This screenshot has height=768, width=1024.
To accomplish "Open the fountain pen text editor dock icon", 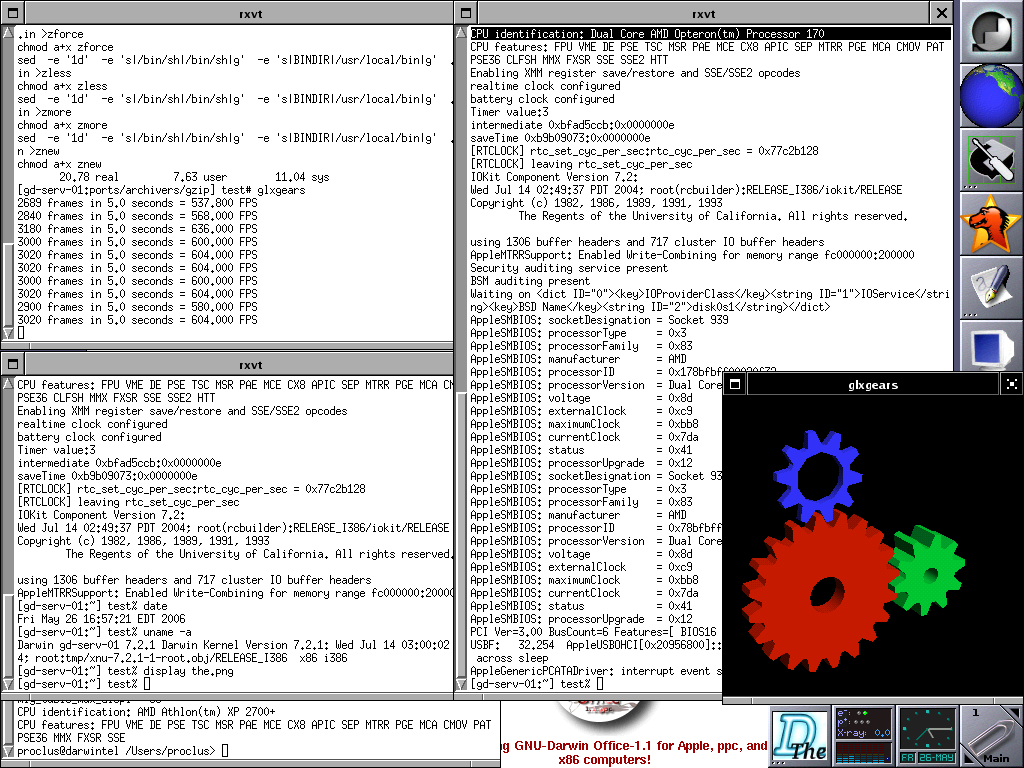I will pos(991,287).
